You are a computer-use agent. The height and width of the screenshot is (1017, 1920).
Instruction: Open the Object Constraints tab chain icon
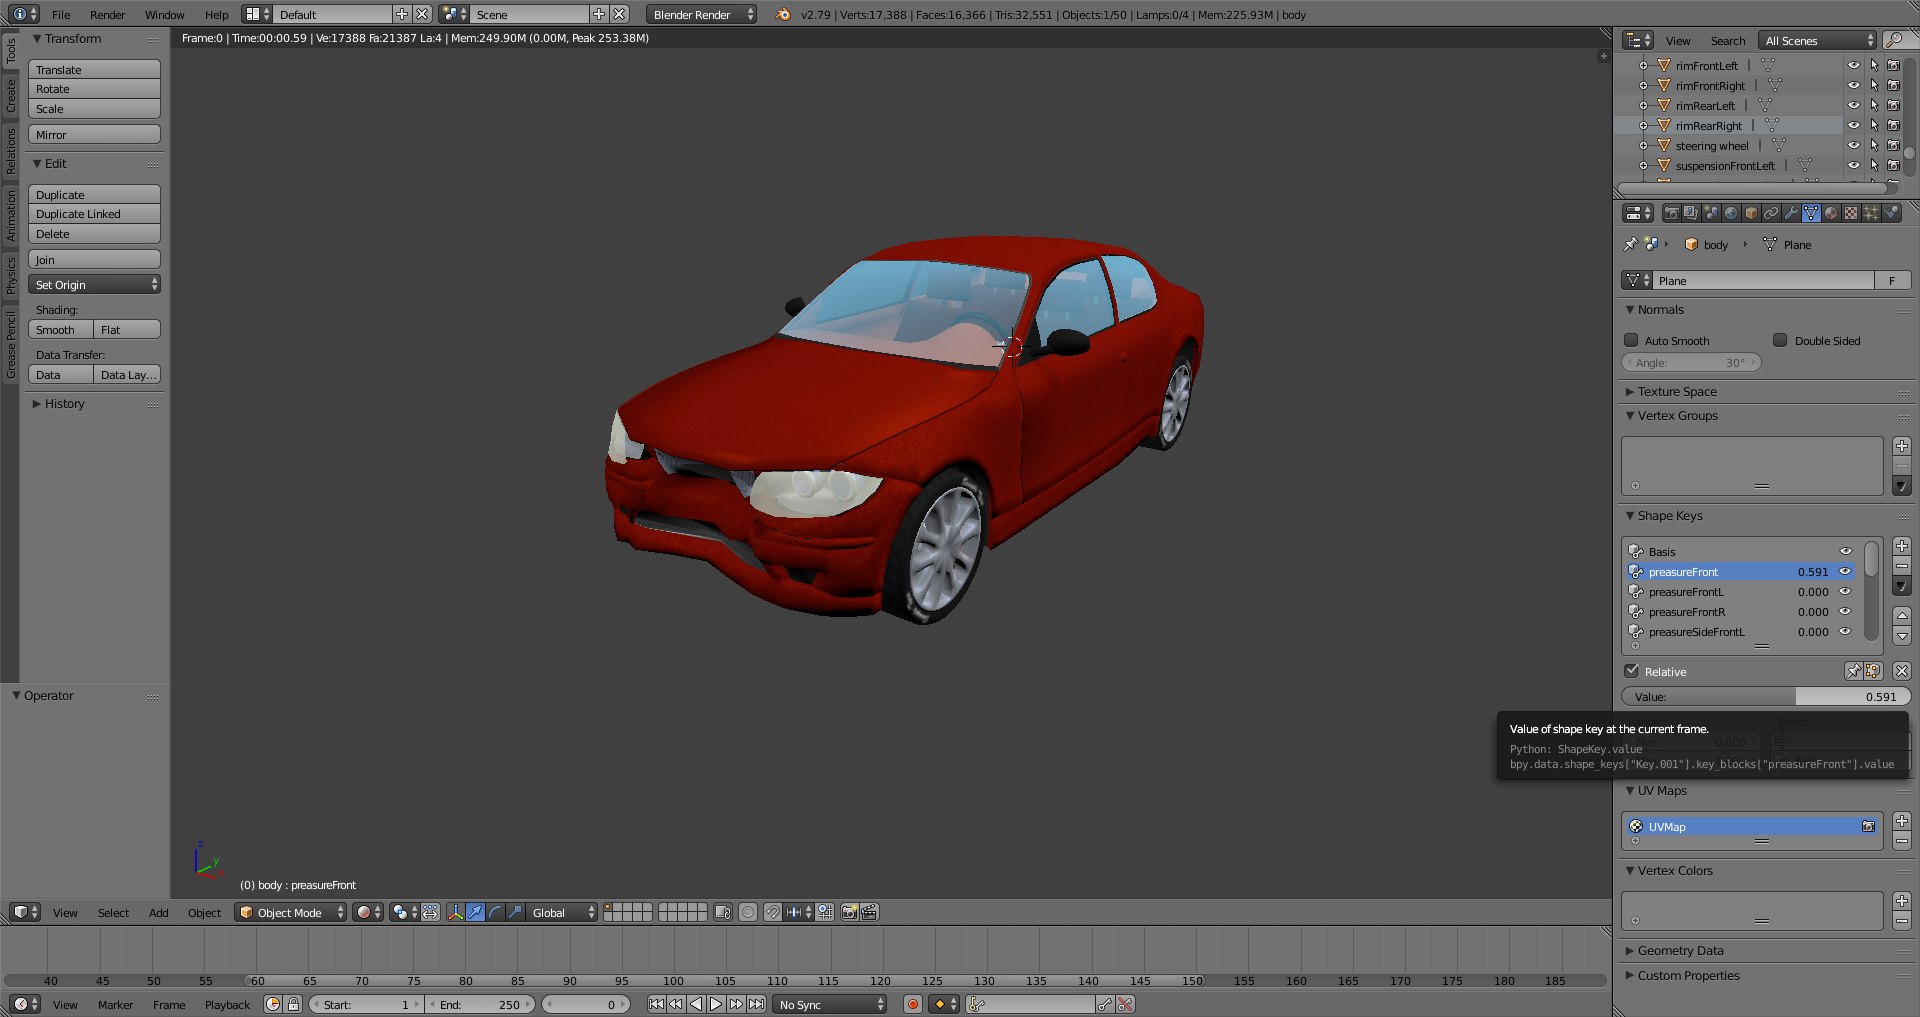click(x=1771, y=213)
